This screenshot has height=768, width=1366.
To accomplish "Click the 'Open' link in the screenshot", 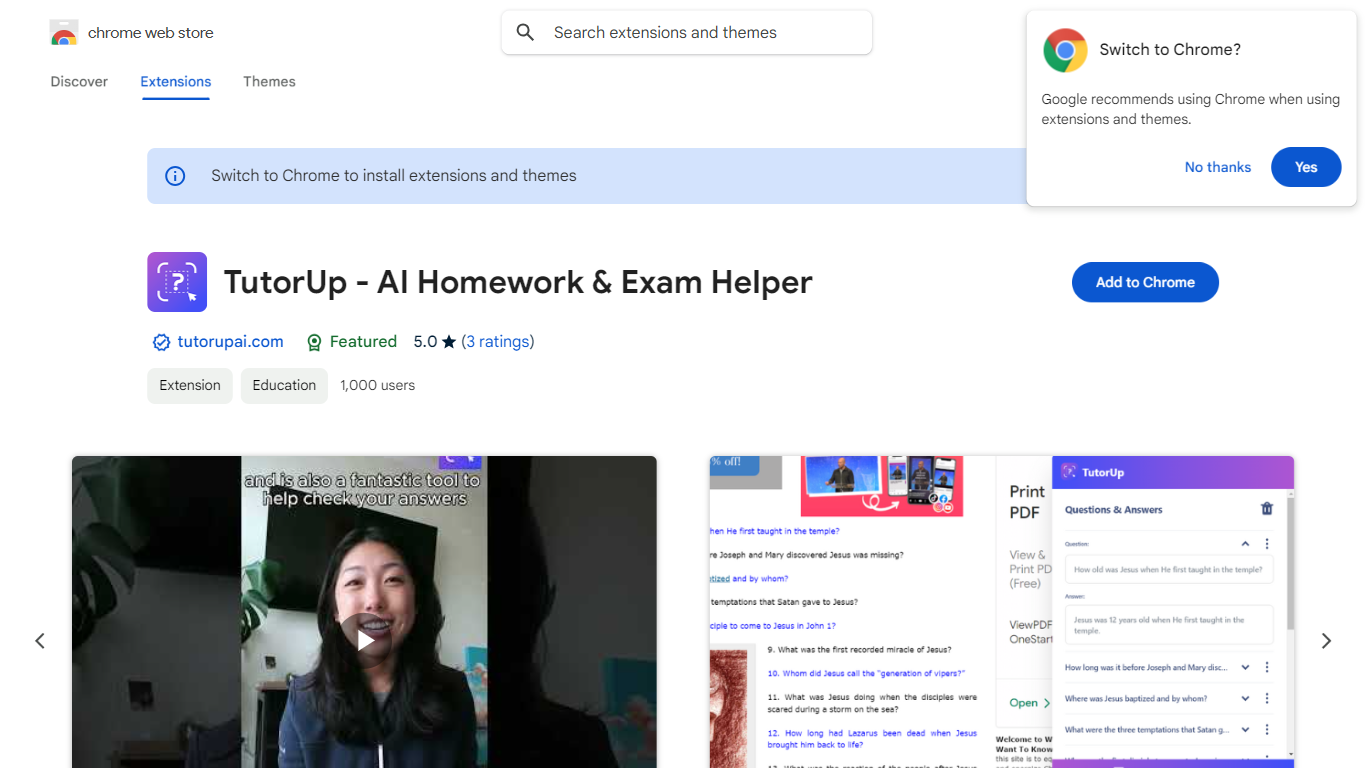I will [x=1030, y=703].
